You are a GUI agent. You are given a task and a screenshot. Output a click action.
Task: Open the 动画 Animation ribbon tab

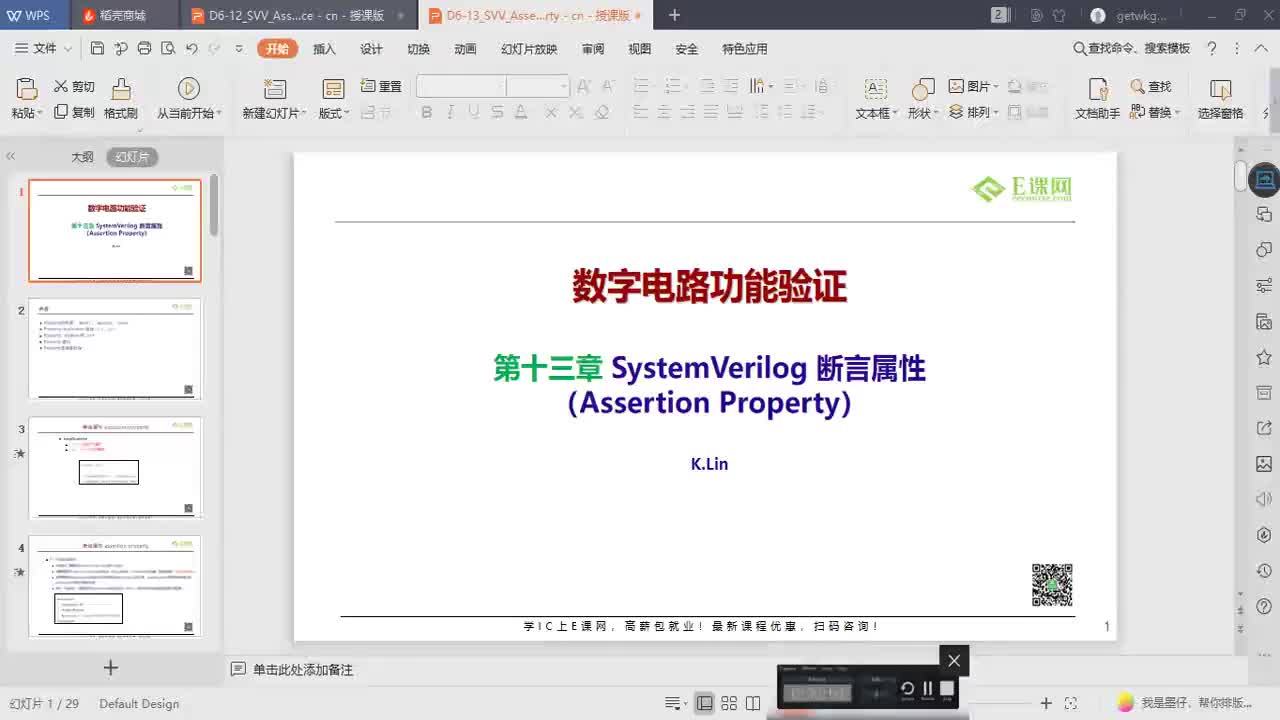pos(465,49)
